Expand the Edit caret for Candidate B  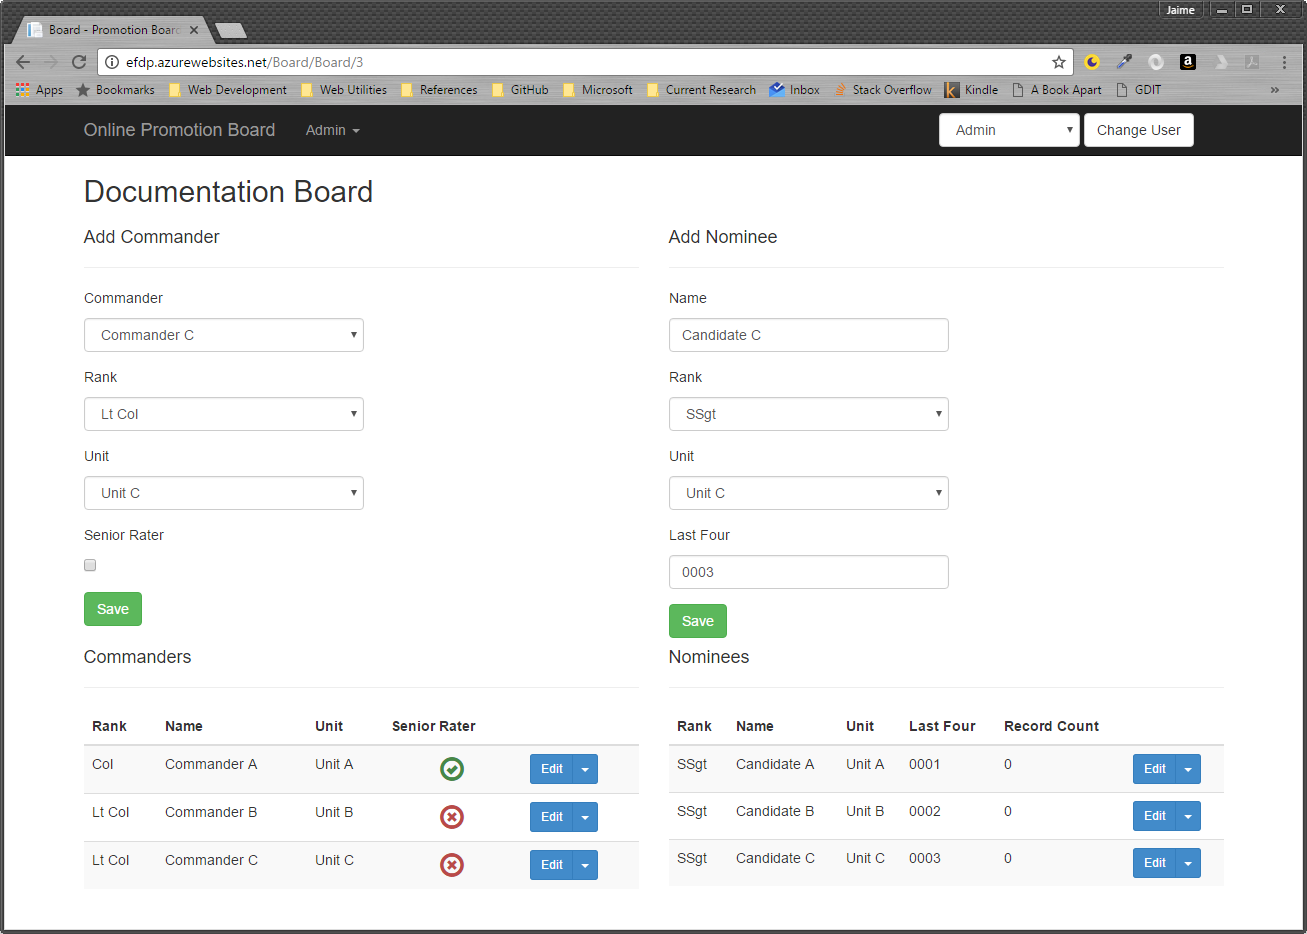(1188, 816)
